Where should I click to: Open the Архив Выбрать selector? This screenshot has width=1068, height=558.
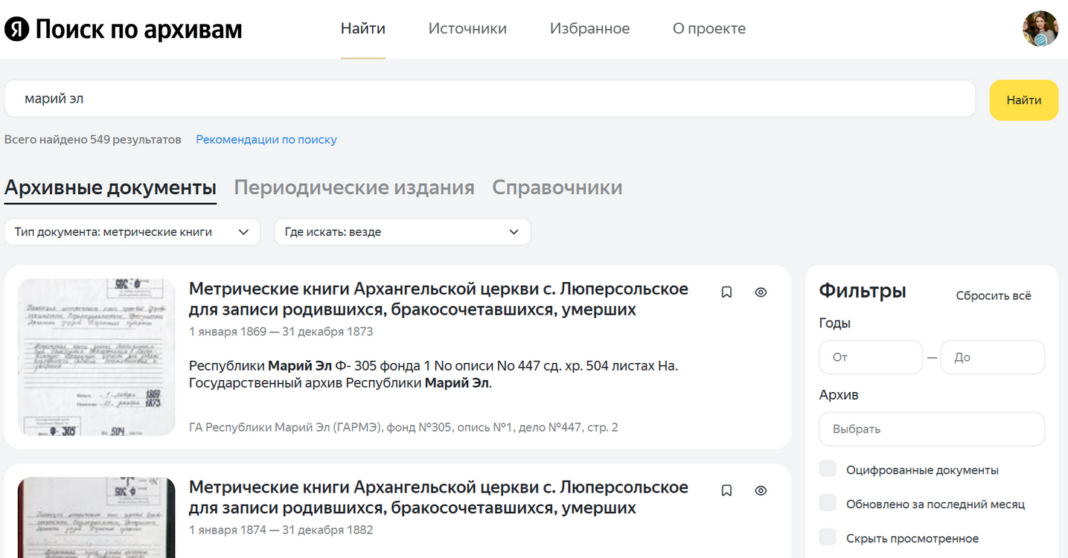tap(931, 429)
